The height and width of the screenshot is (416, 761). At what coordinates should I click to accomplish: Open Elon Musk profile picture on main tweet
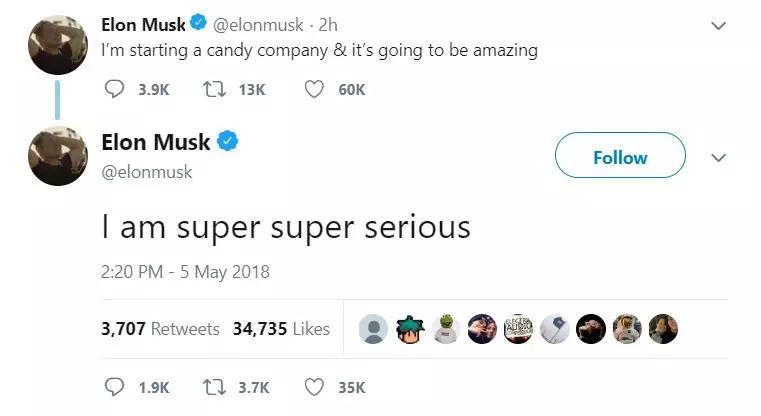pos(58,156)
